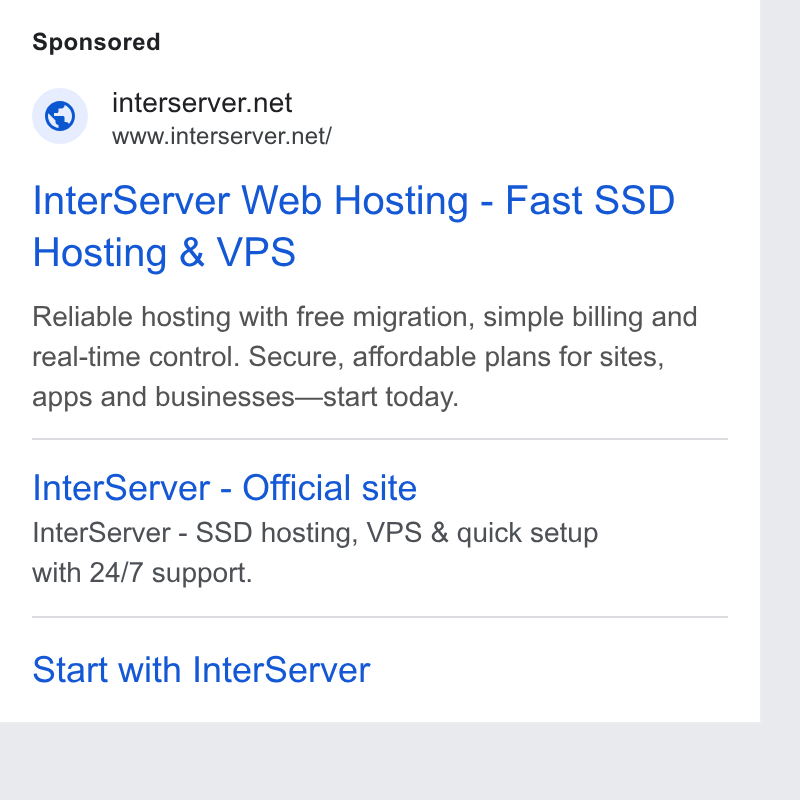Click the light circle behind the globe
Screen dimensions: 800x800
[60, 116]
